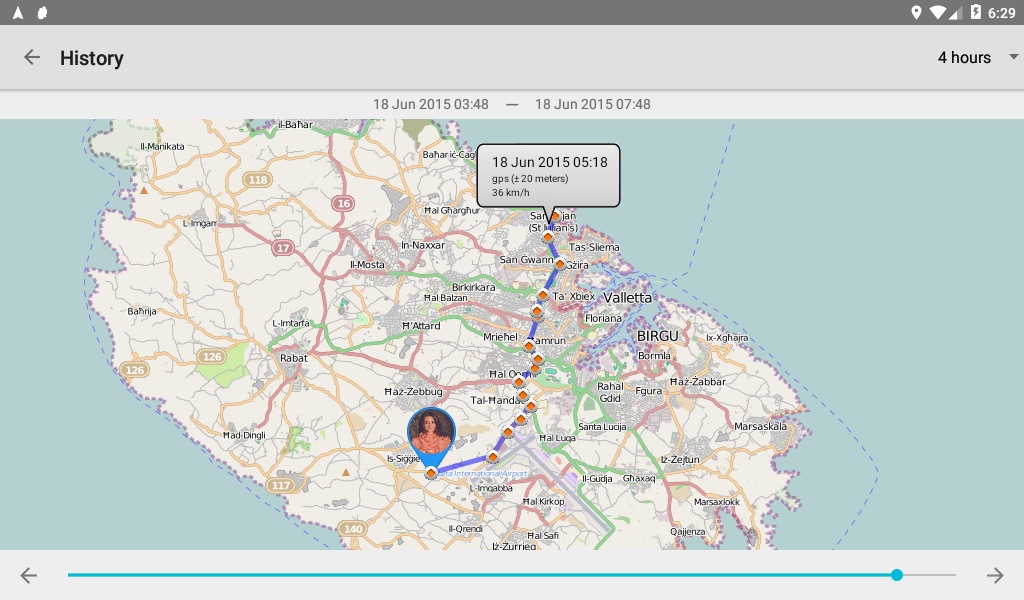The width and height of the screenshot is (1024, 600).
Task: Tap the road 16 shield on map
Action: point(344,203)
